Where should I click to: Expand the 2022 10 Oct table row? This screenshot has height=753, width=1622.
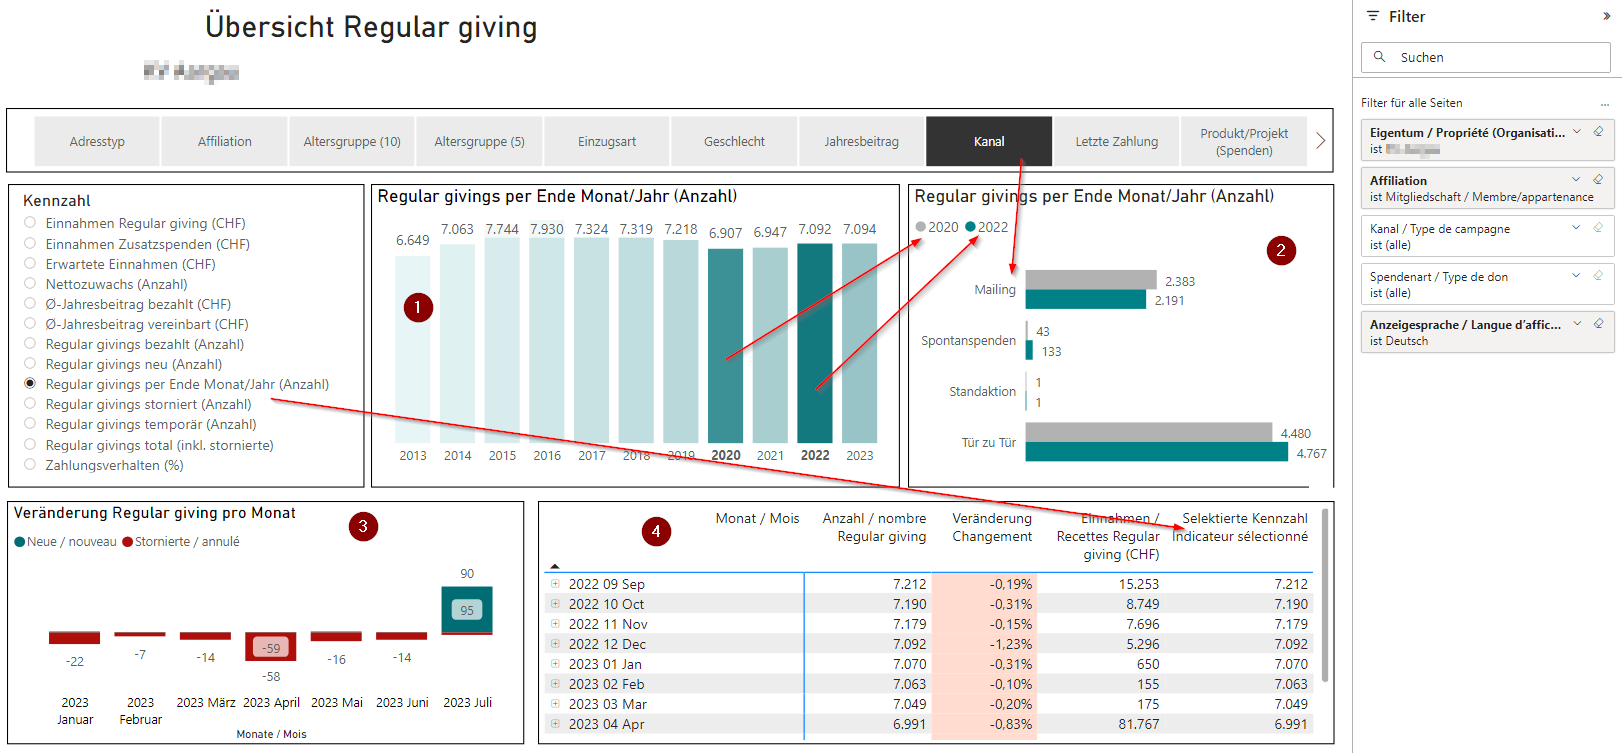(x=555, y=603)
